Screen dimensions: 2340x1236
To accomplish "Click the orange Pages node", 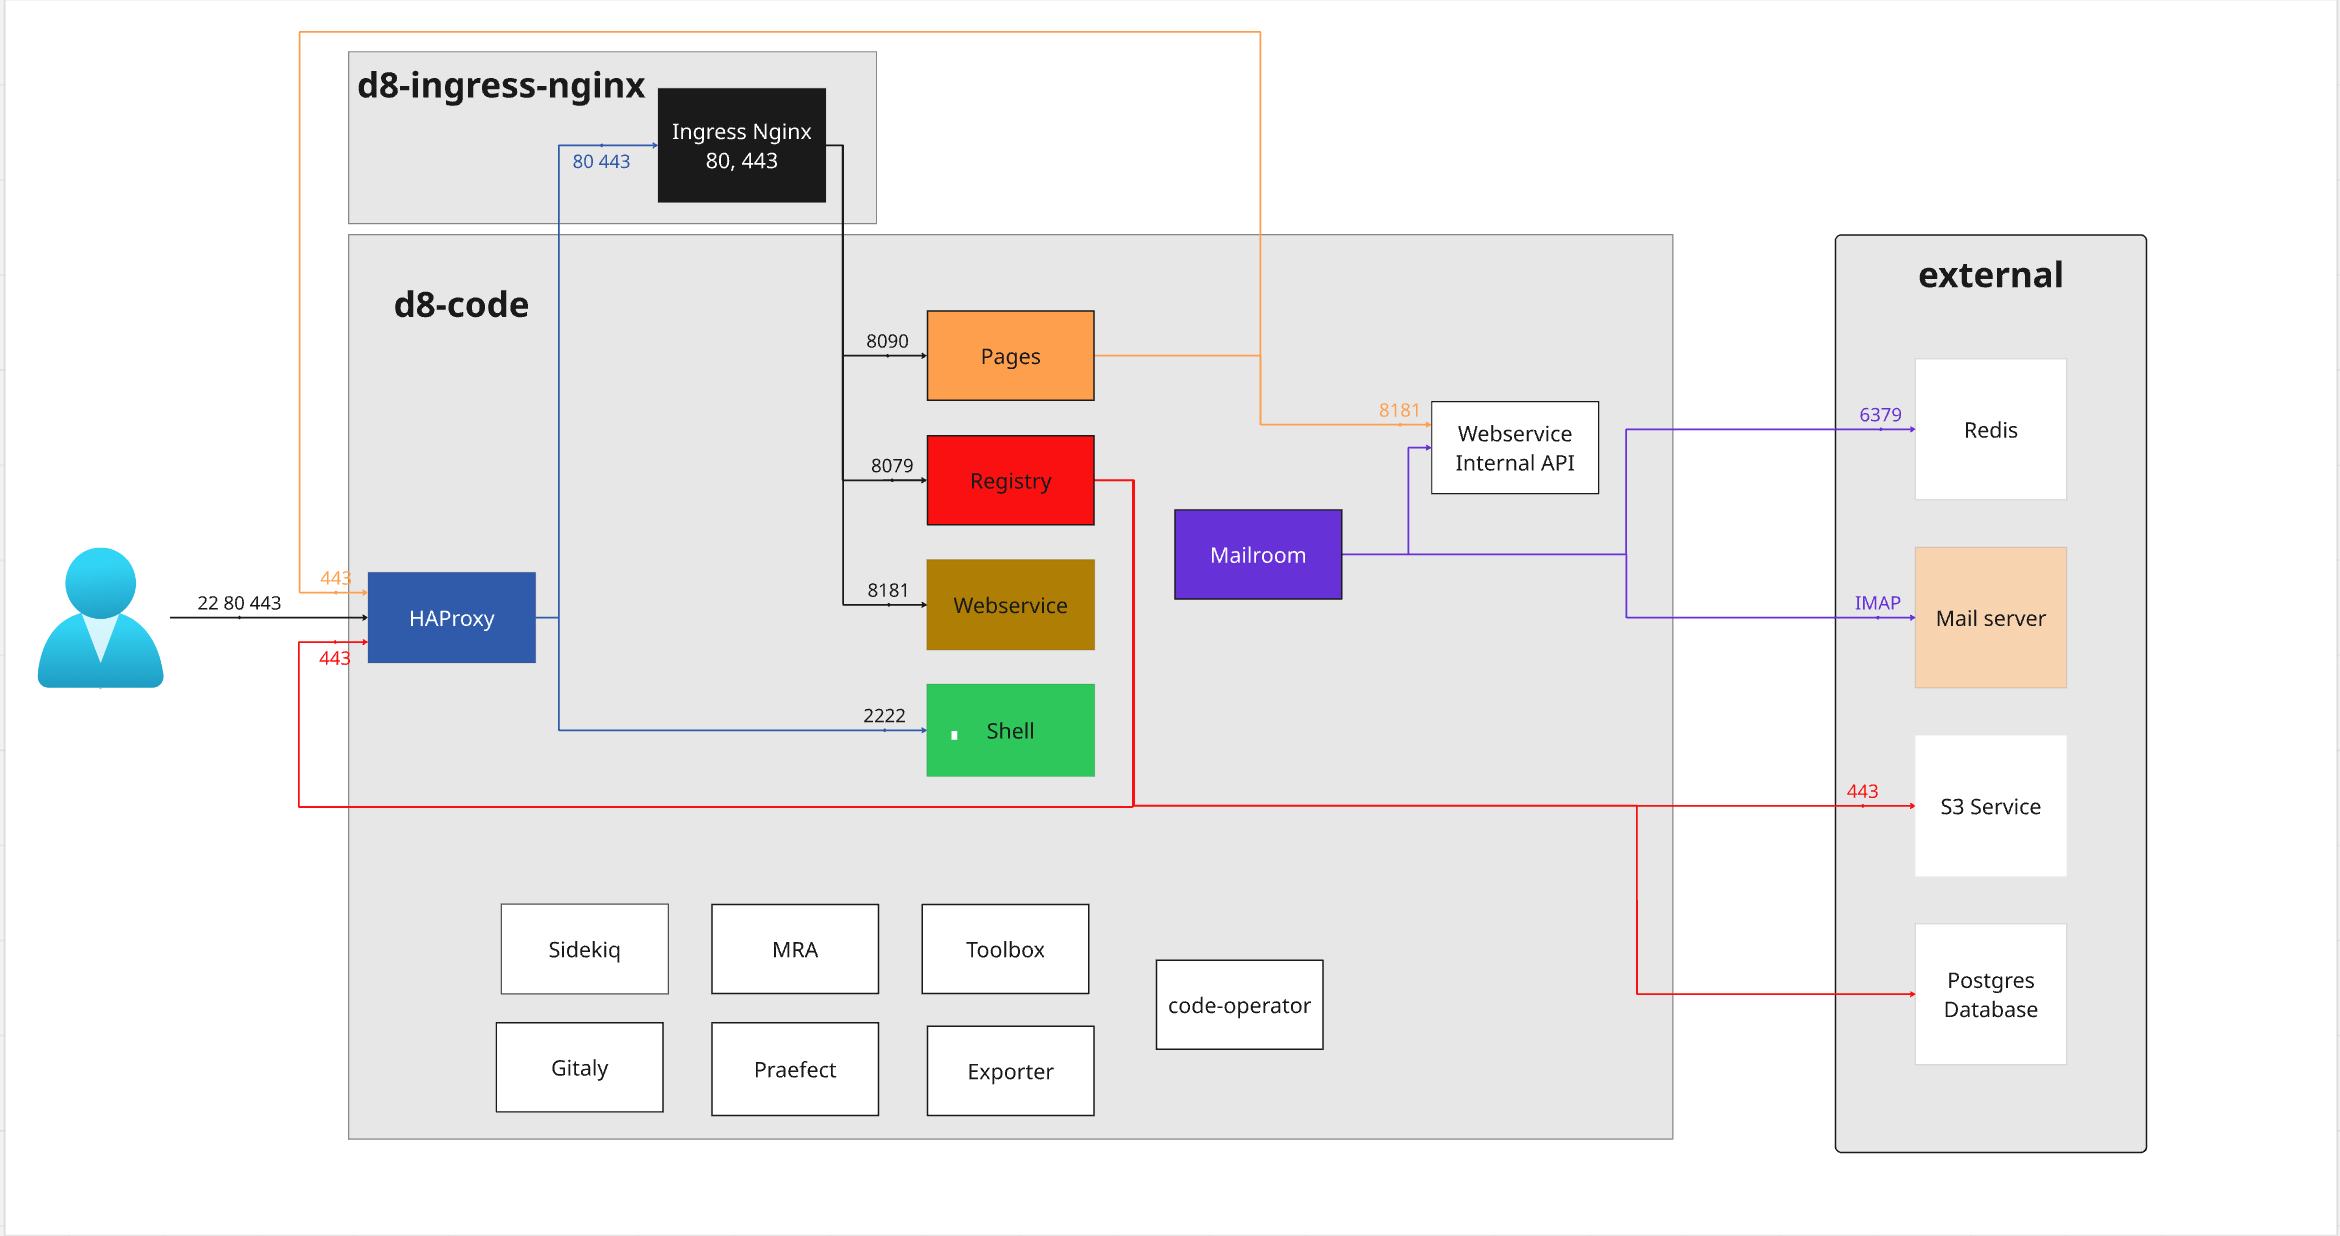I will [x=1010, y=355].
